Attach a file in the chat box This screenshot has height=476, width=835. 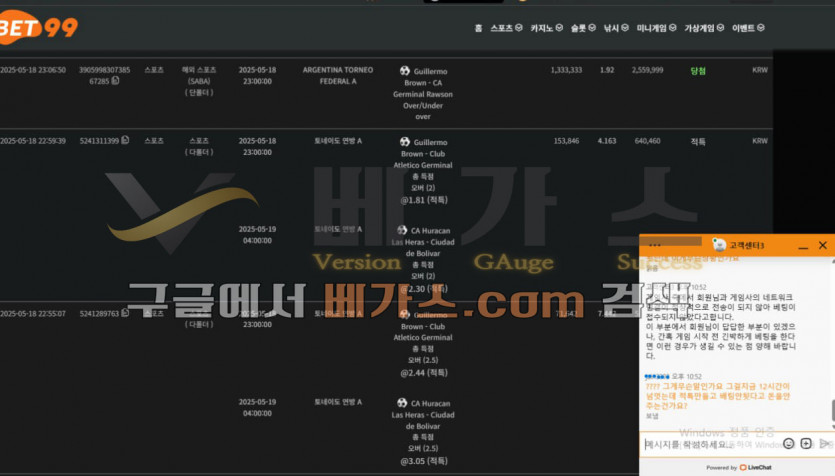coord(806,444)
